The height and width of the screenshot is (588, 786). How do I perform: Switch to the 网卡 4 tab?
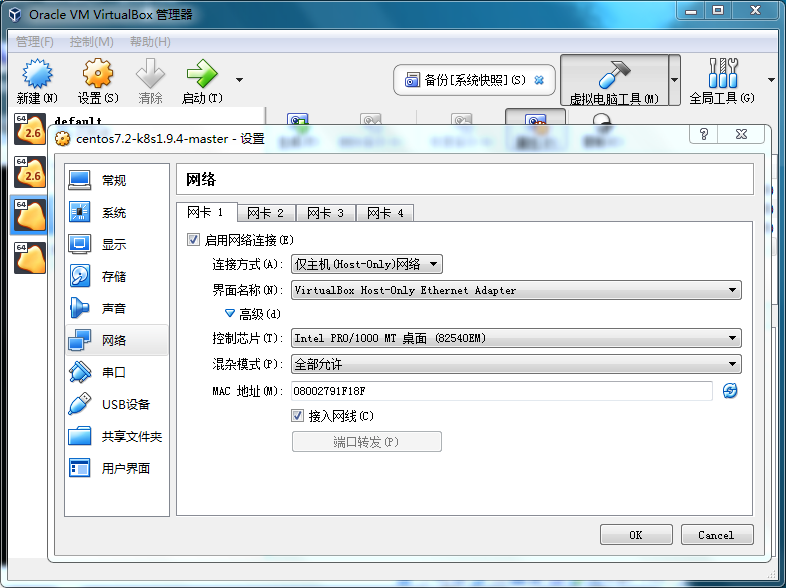[385, 214]
